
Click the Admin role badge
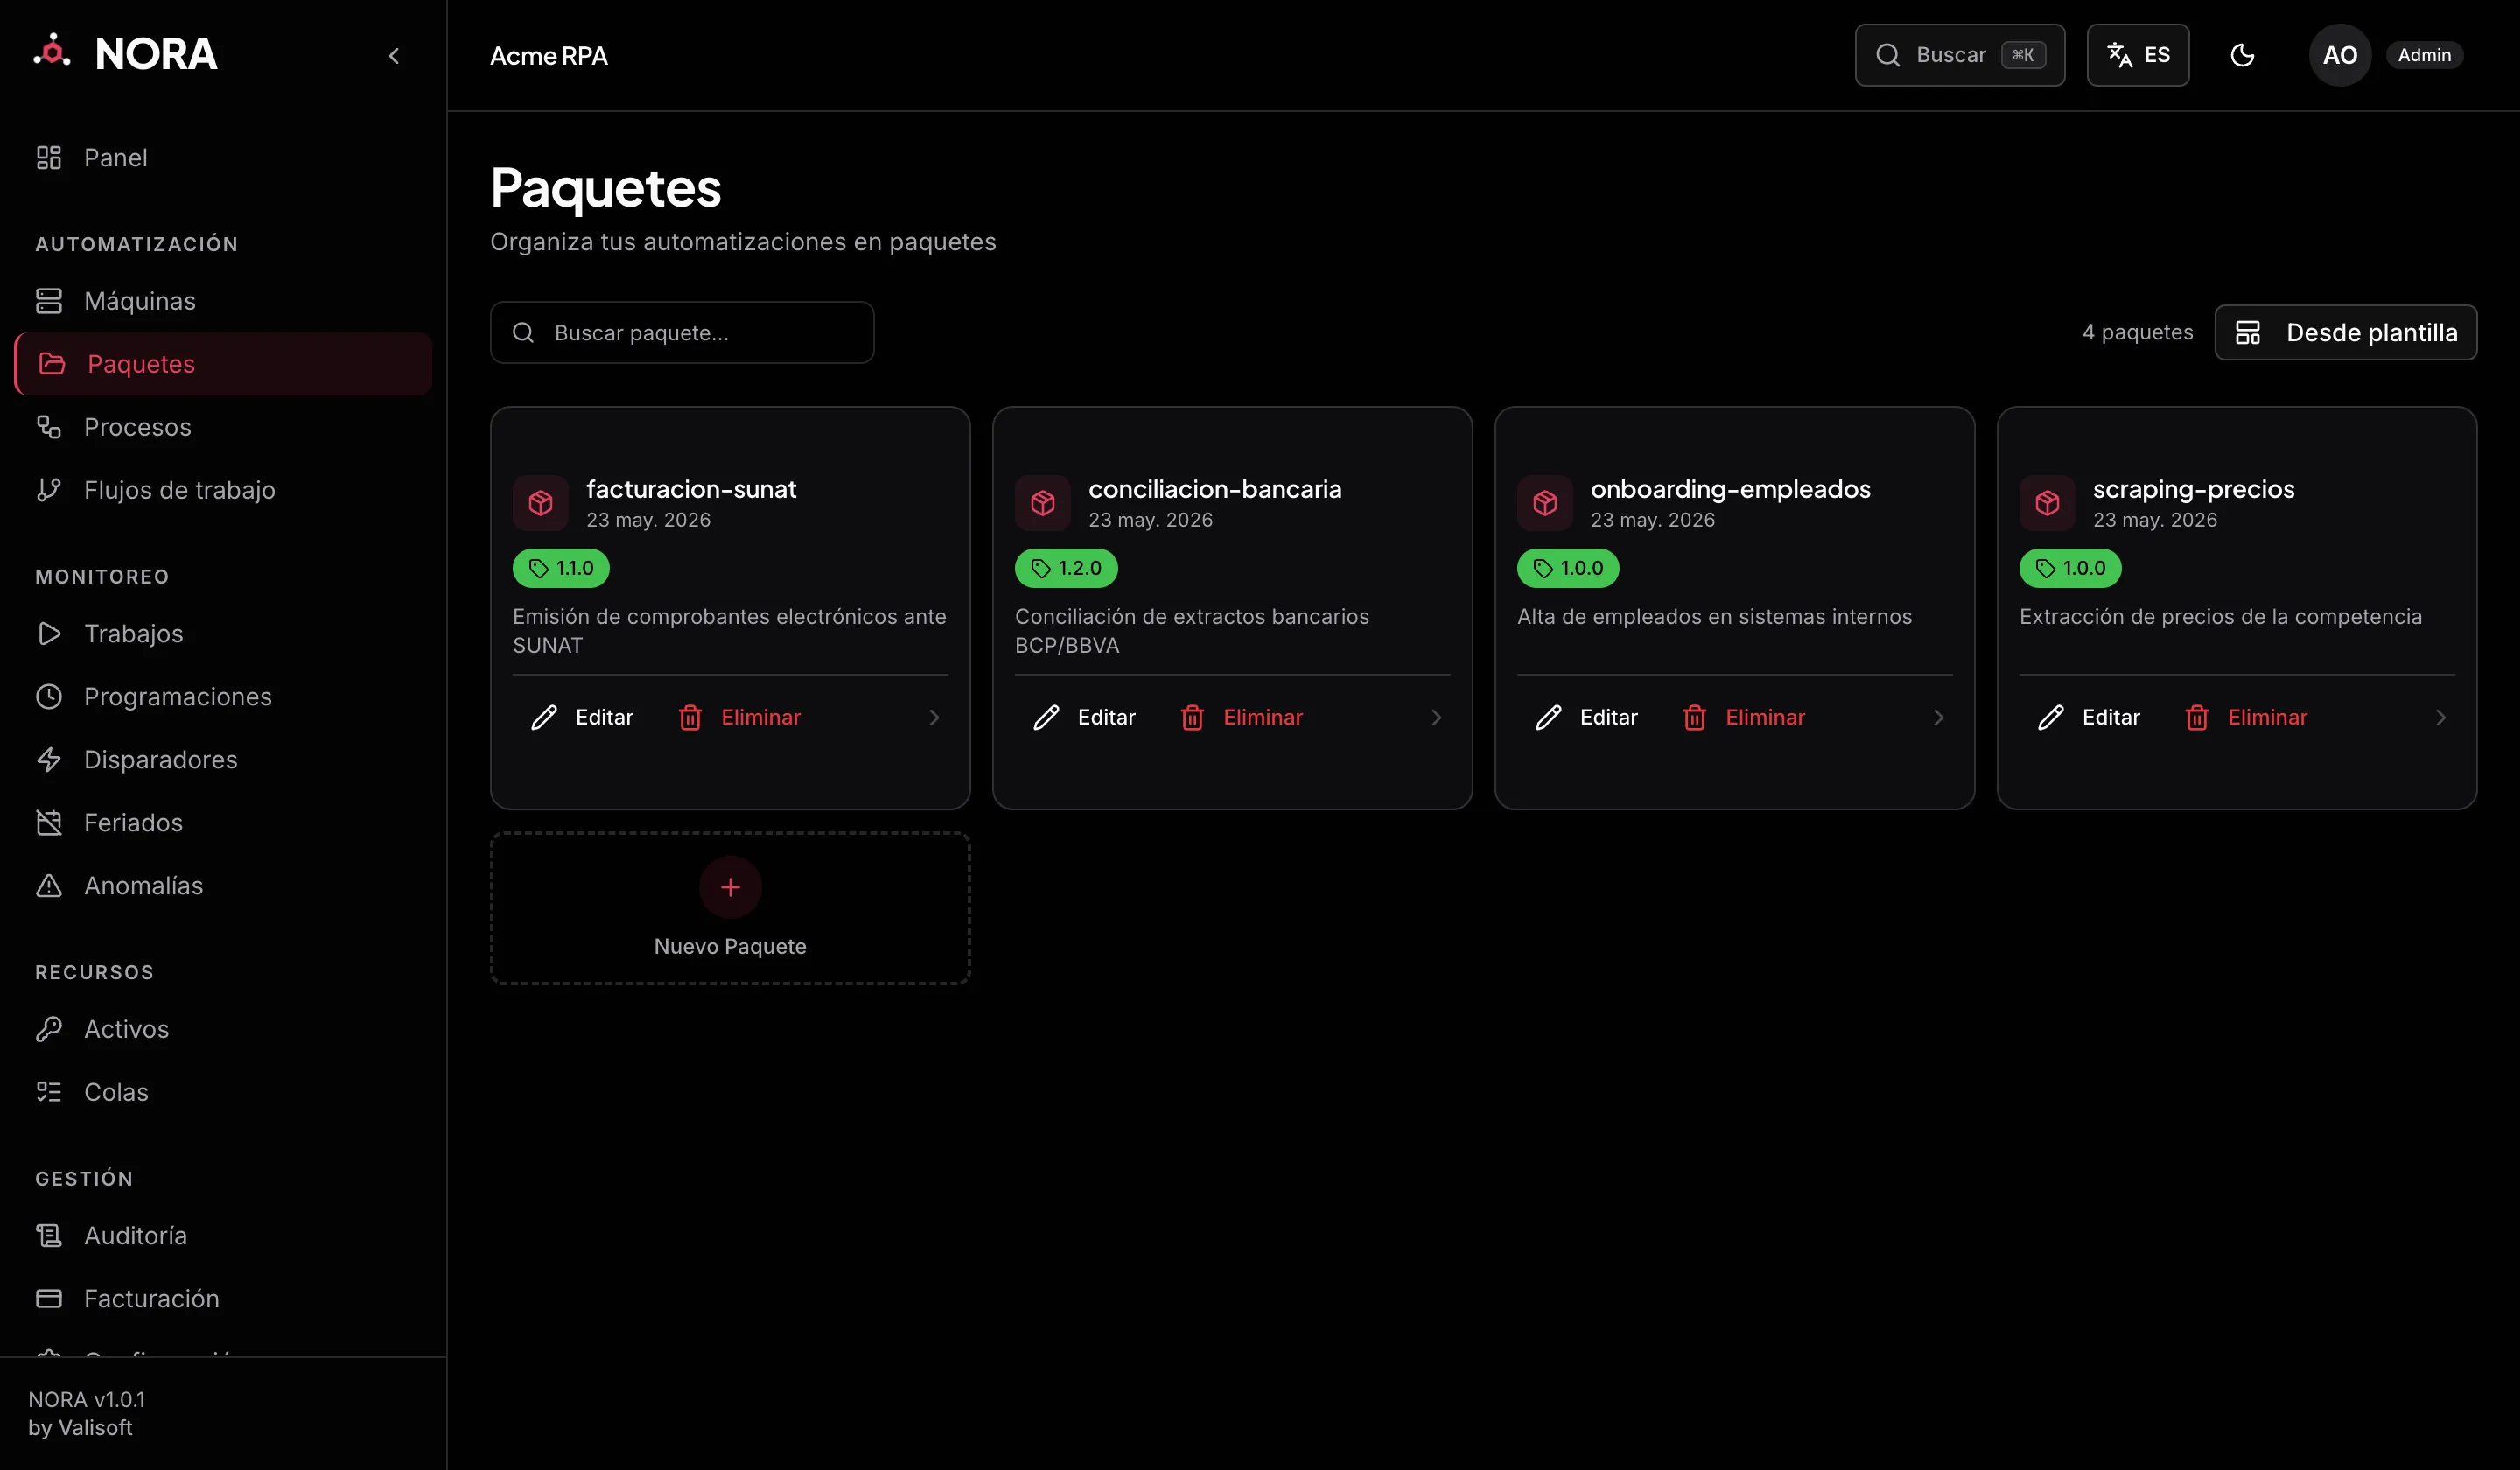point(2424,55)
